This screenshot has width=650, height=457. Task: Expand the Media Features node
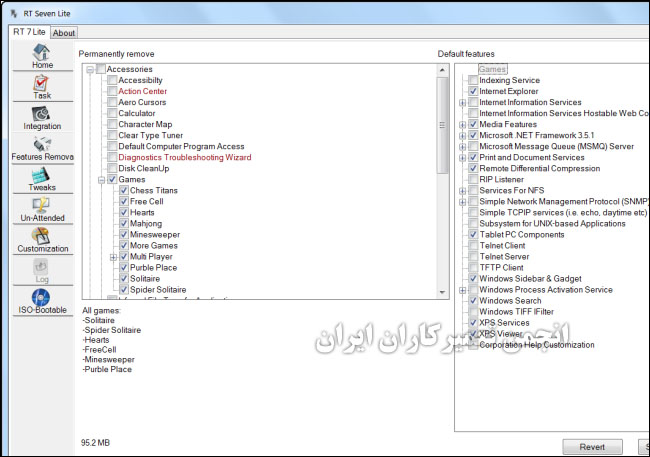[x=463, y=125]
